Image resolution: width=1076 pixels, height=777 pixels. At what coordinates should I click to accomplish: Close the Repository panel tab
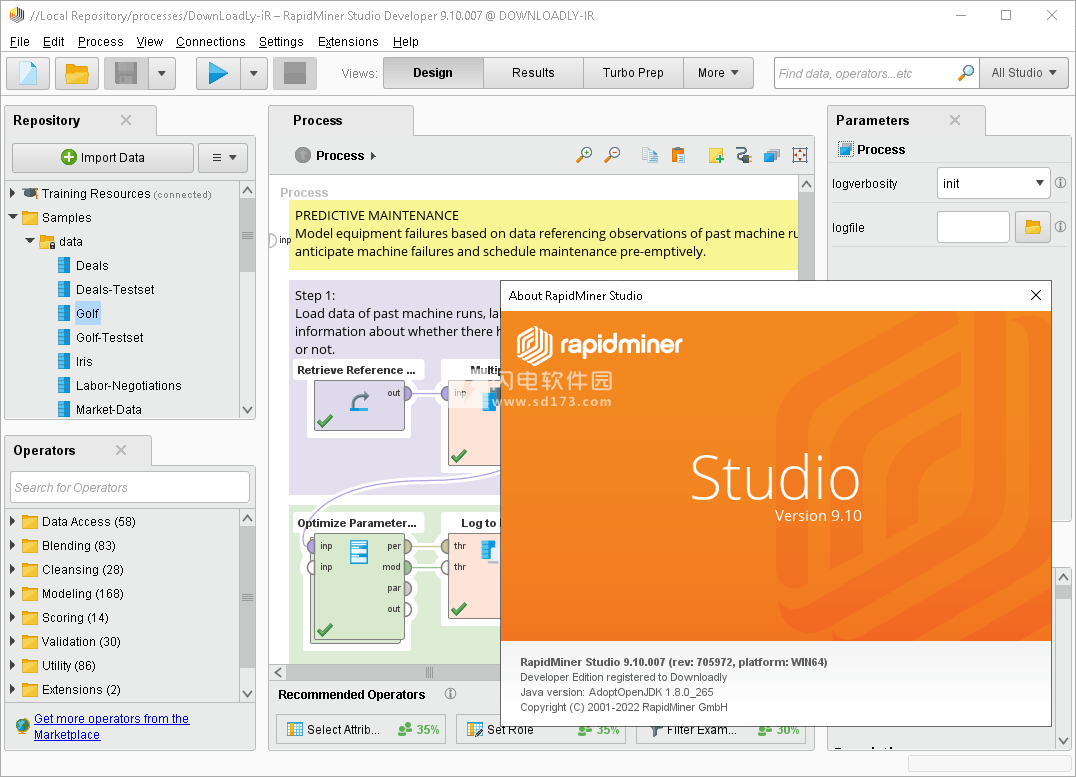(x=126, y=120)
